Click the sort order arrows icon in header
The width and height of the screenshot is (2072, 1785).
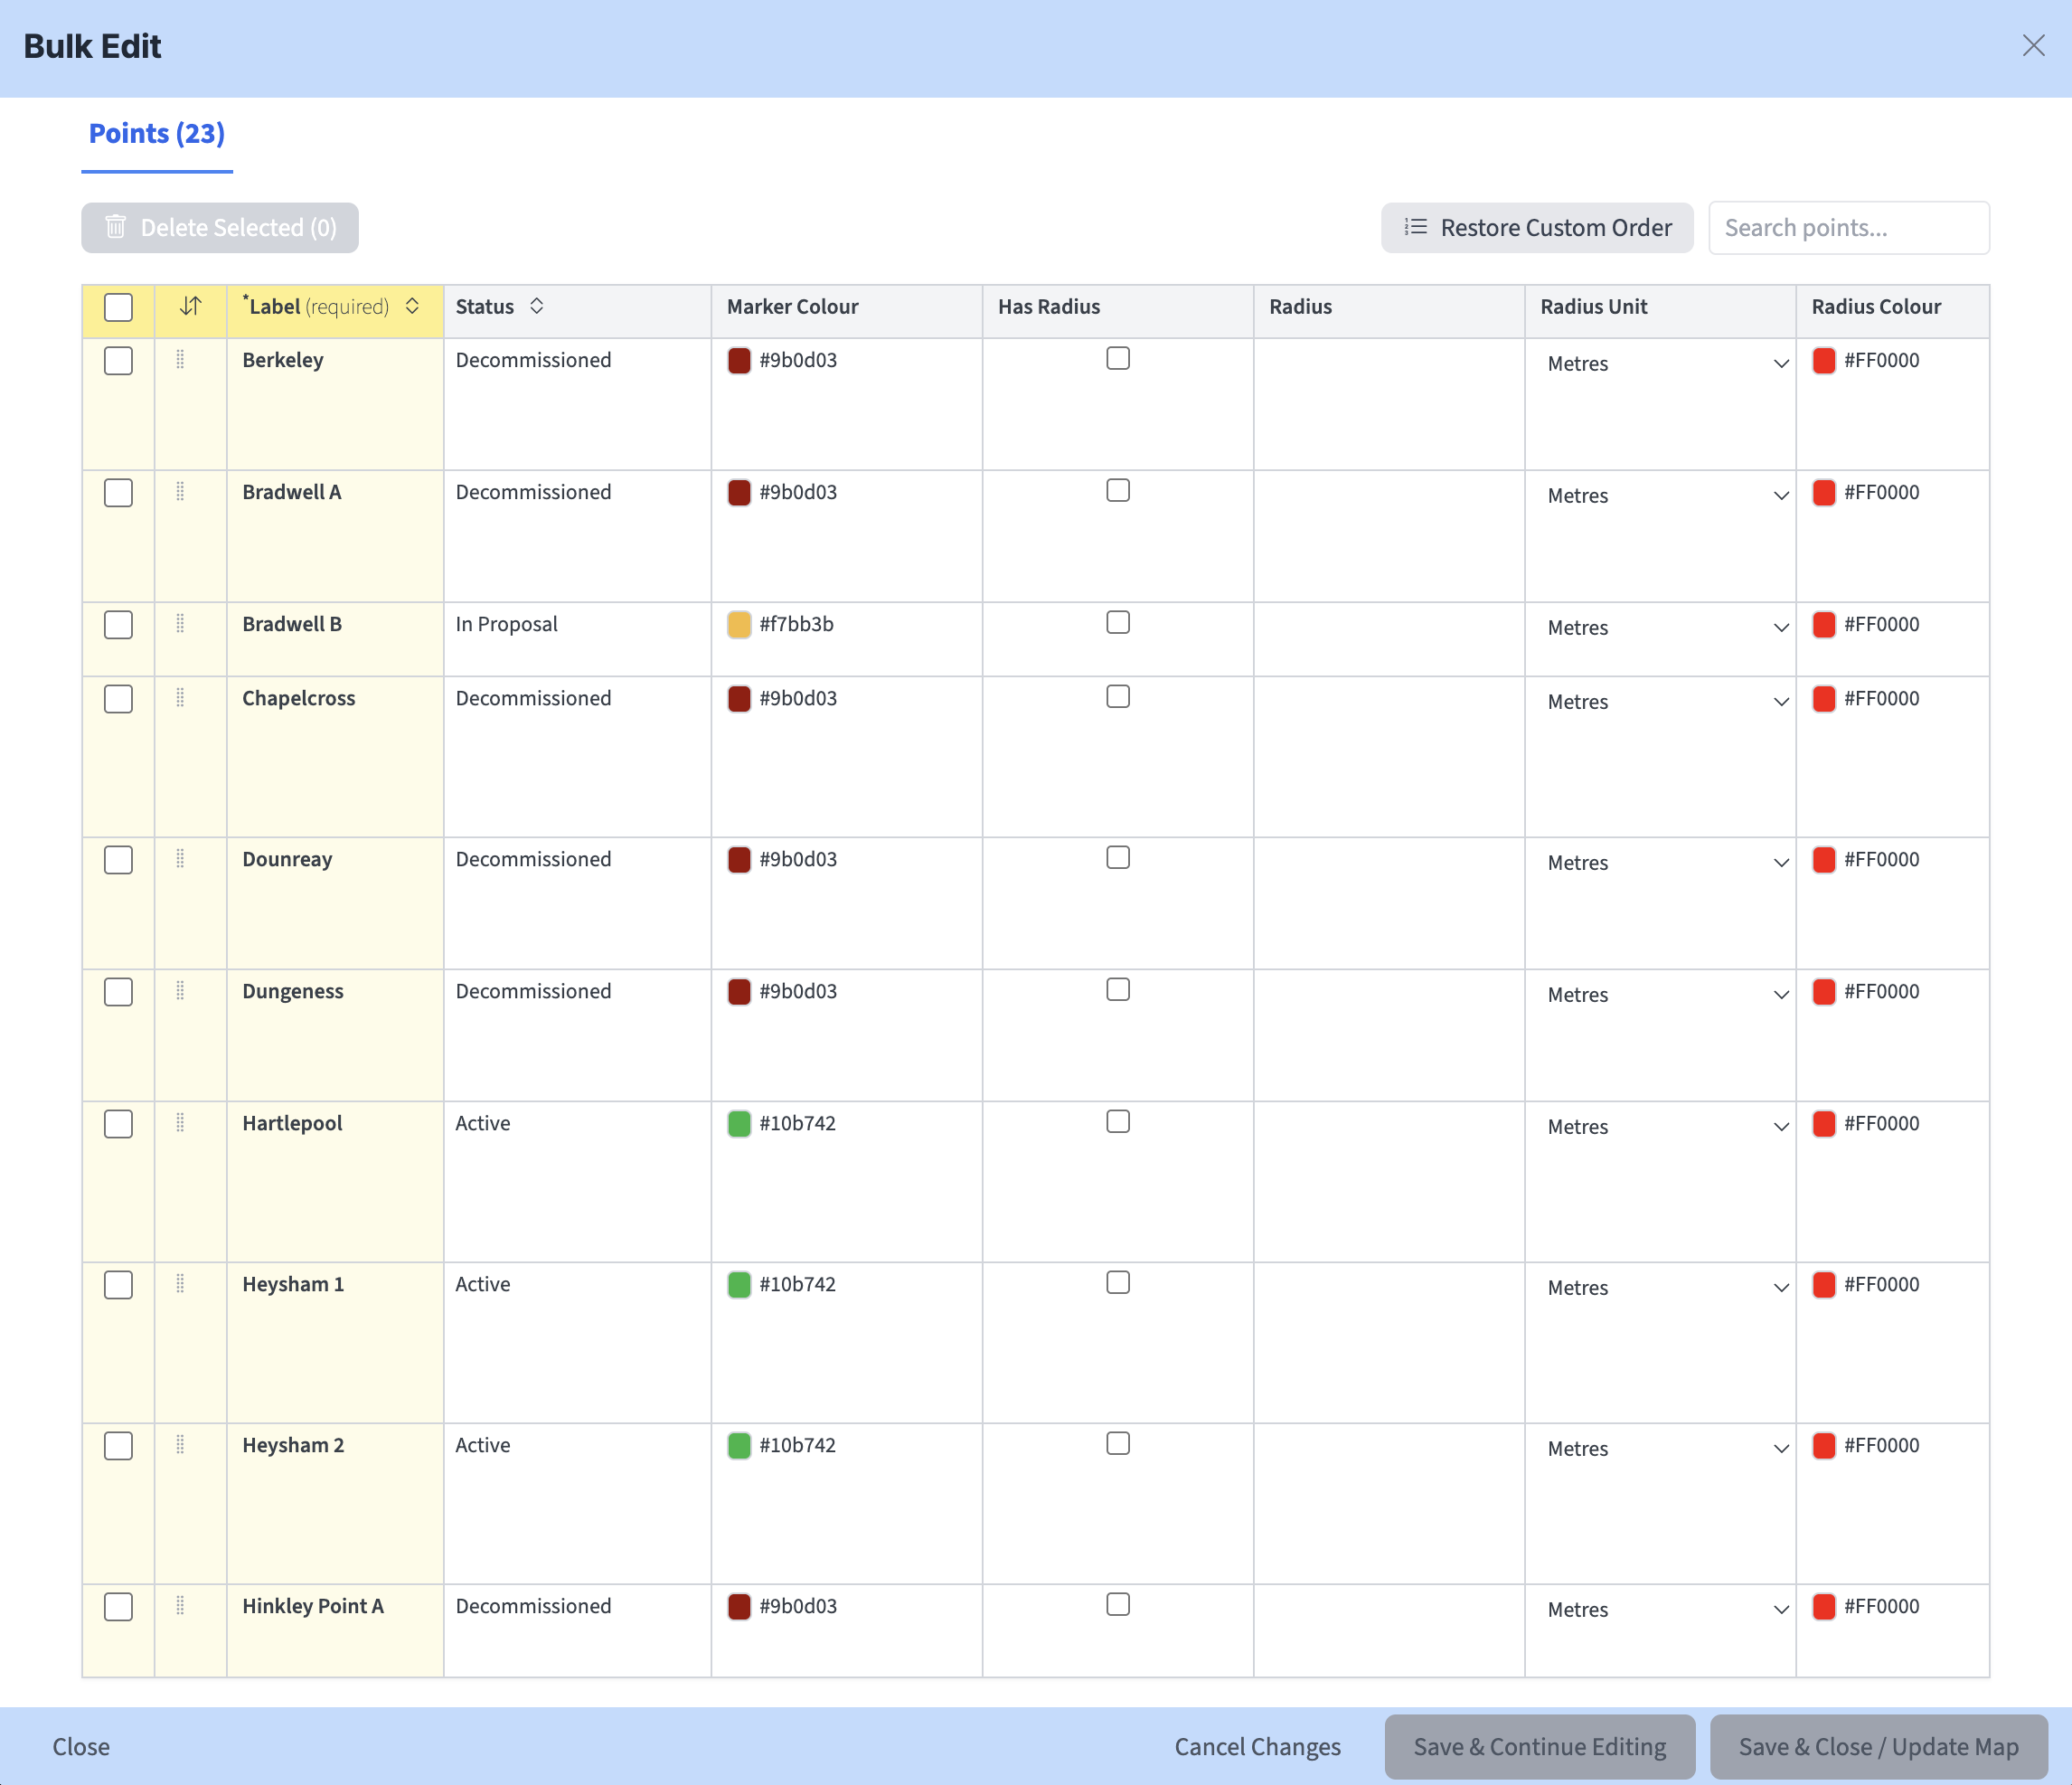[x=190, y=307]
